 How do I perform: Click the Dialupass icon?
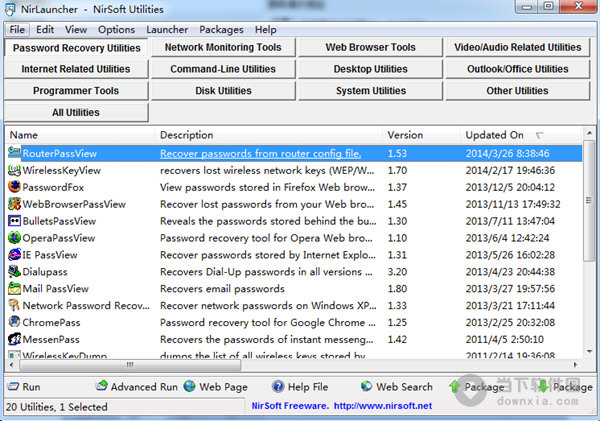pyautogui.click(x=14, y=271)
